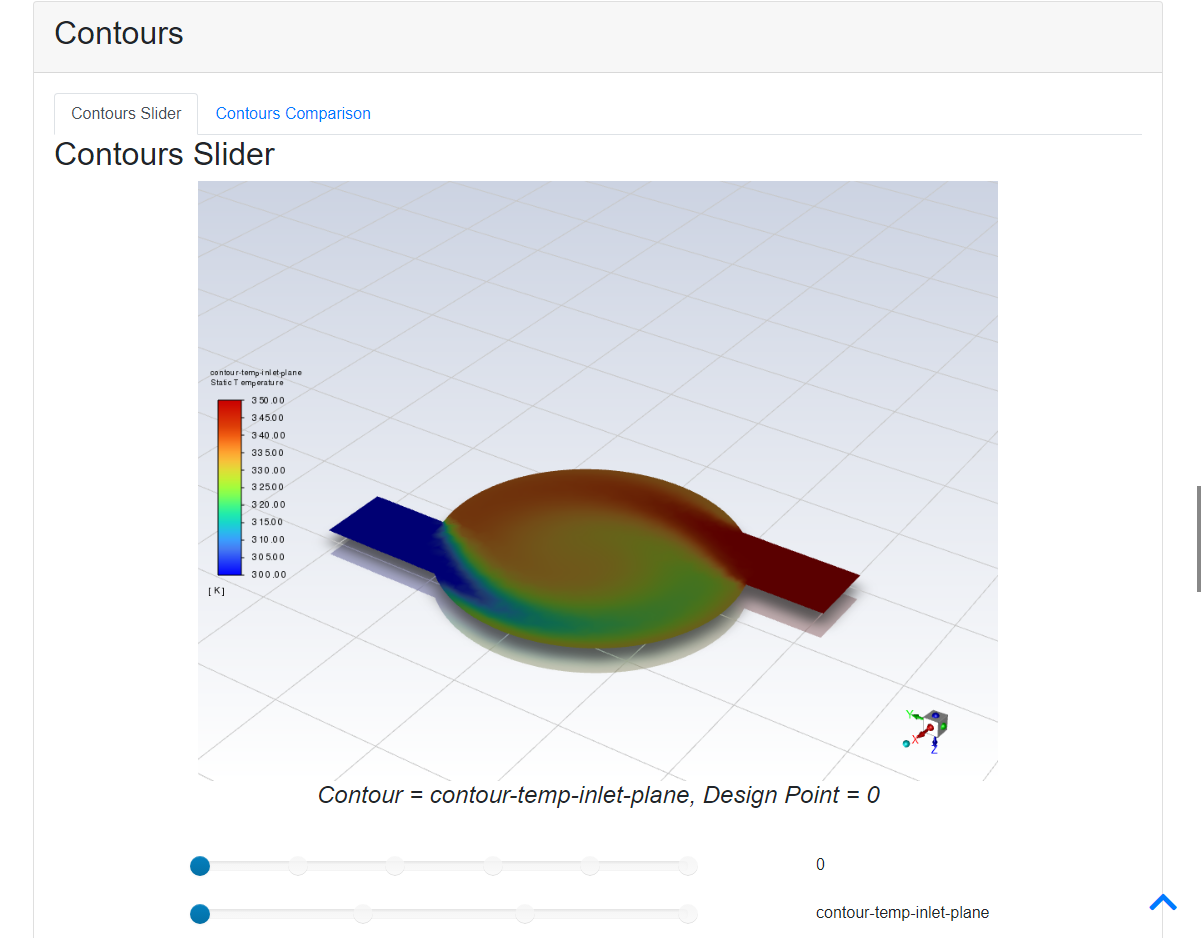
Task: Click the design point value label showing 0
Action: pyautogui.click(x=820, y=864)
